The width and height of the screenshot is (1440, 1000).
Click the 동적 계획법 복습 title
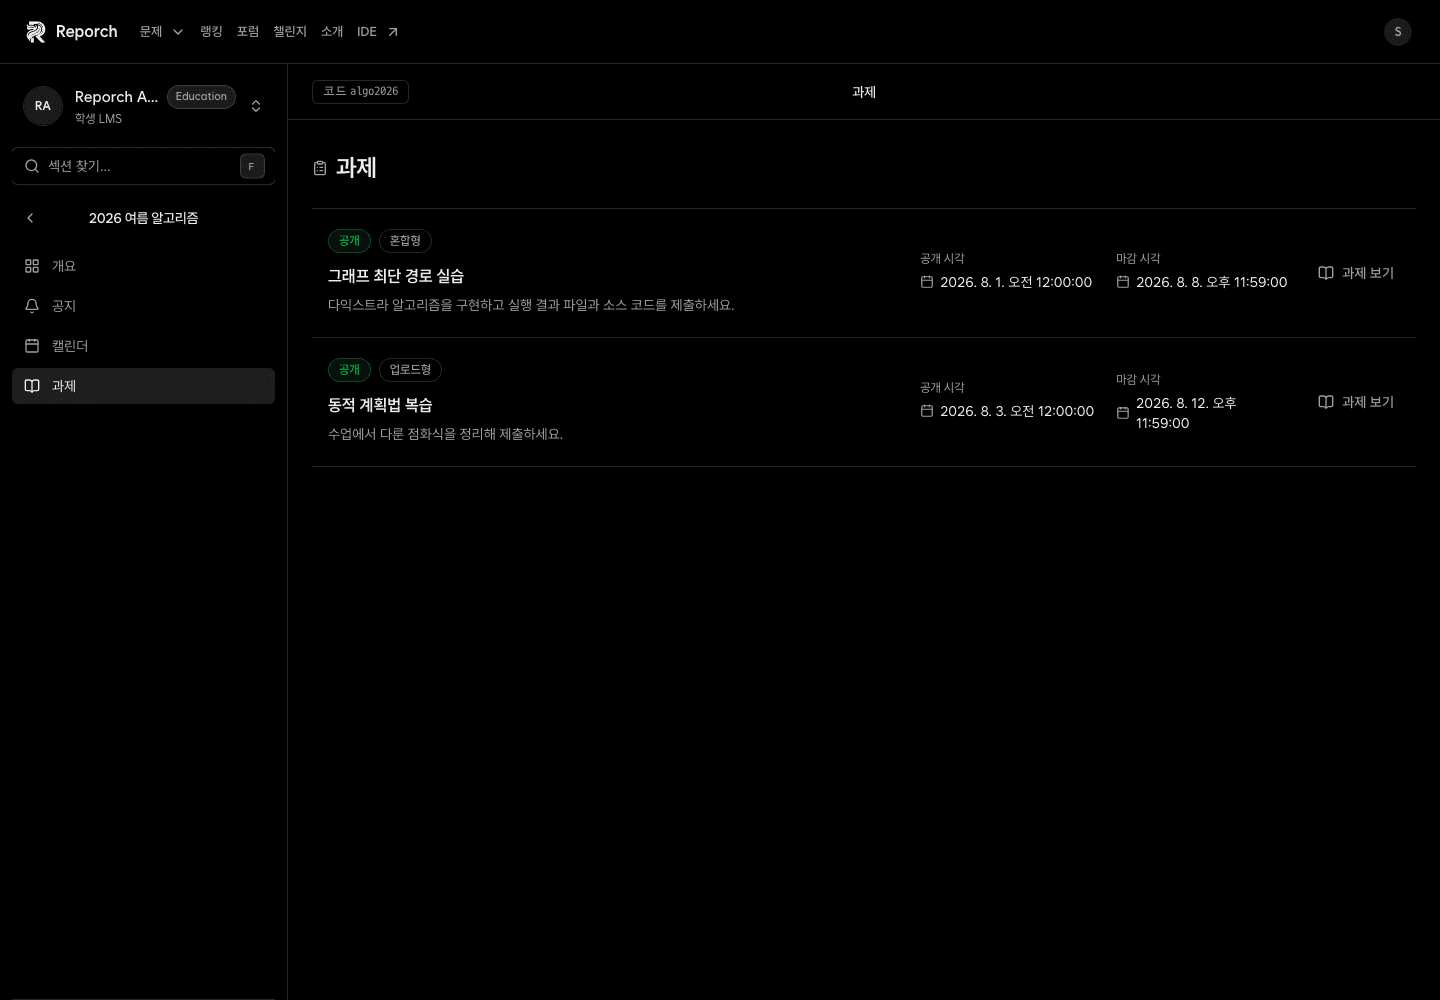pos(380,405)
